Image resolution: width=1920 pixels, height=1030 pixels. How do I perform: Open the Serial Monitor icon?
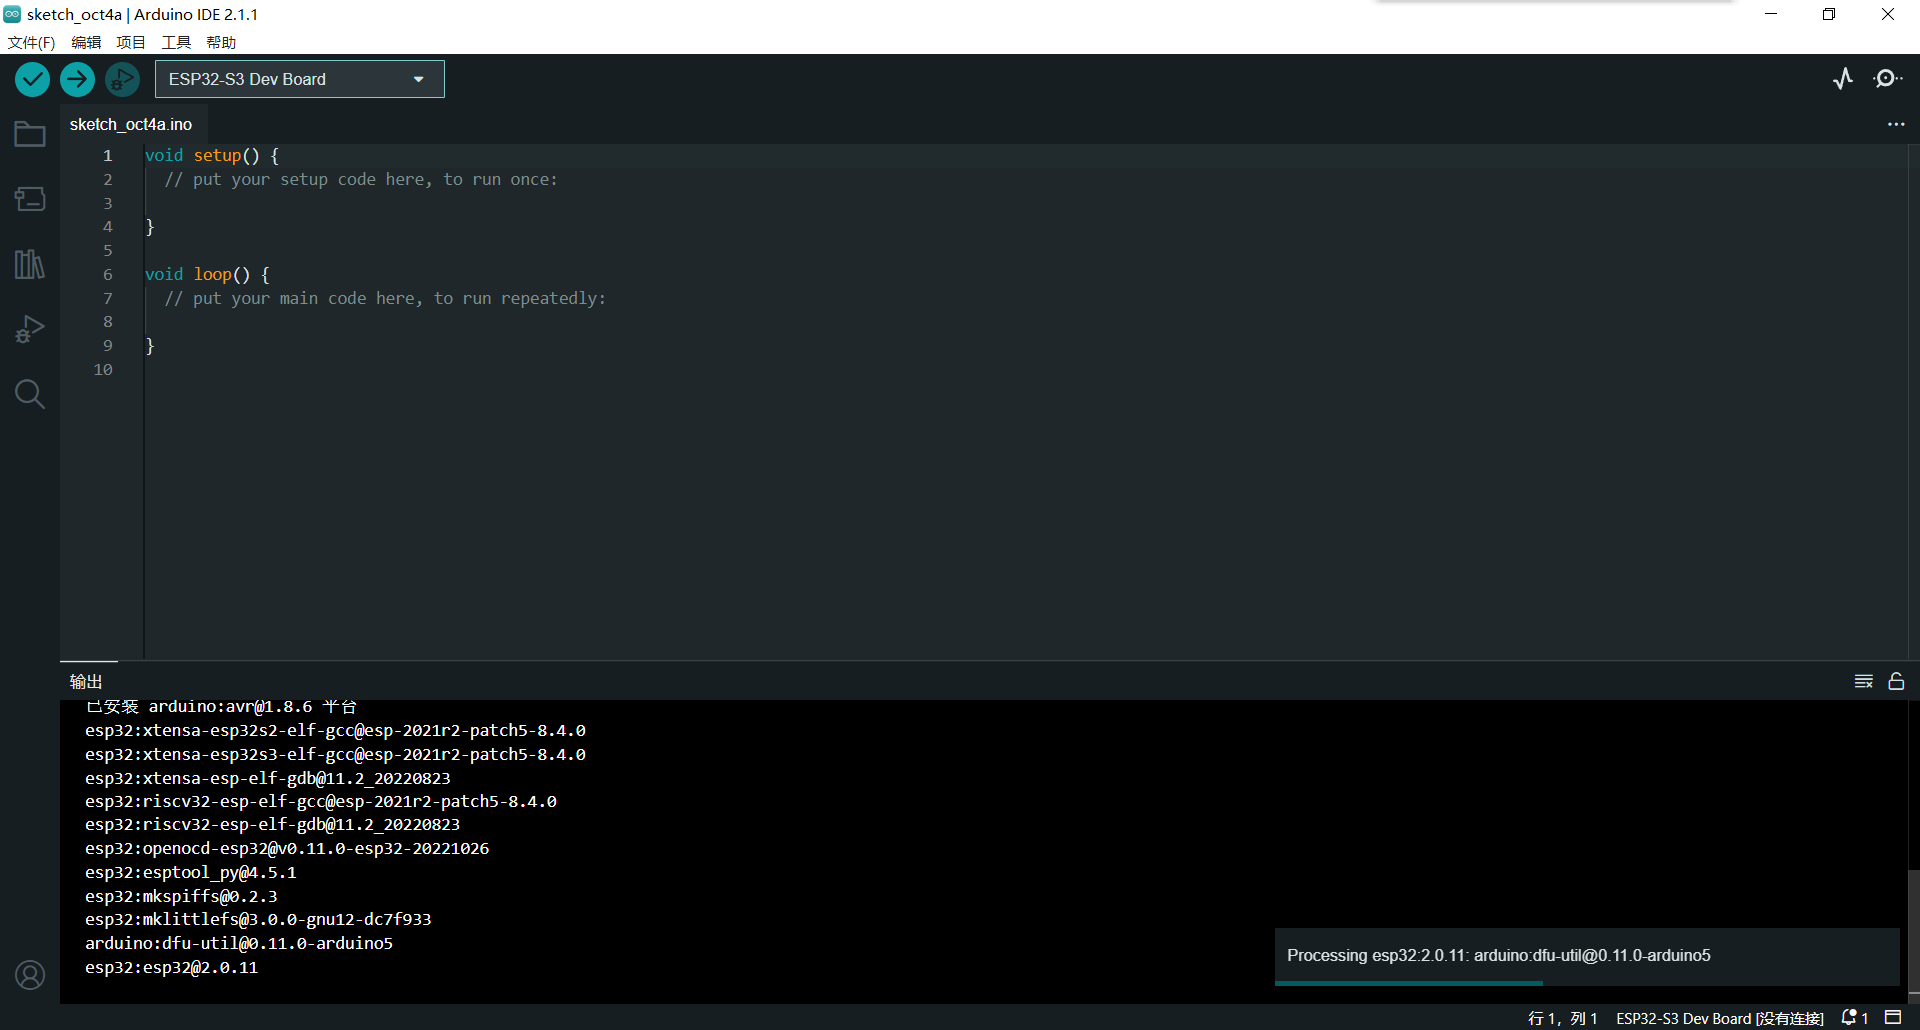tap(1887, 78)
